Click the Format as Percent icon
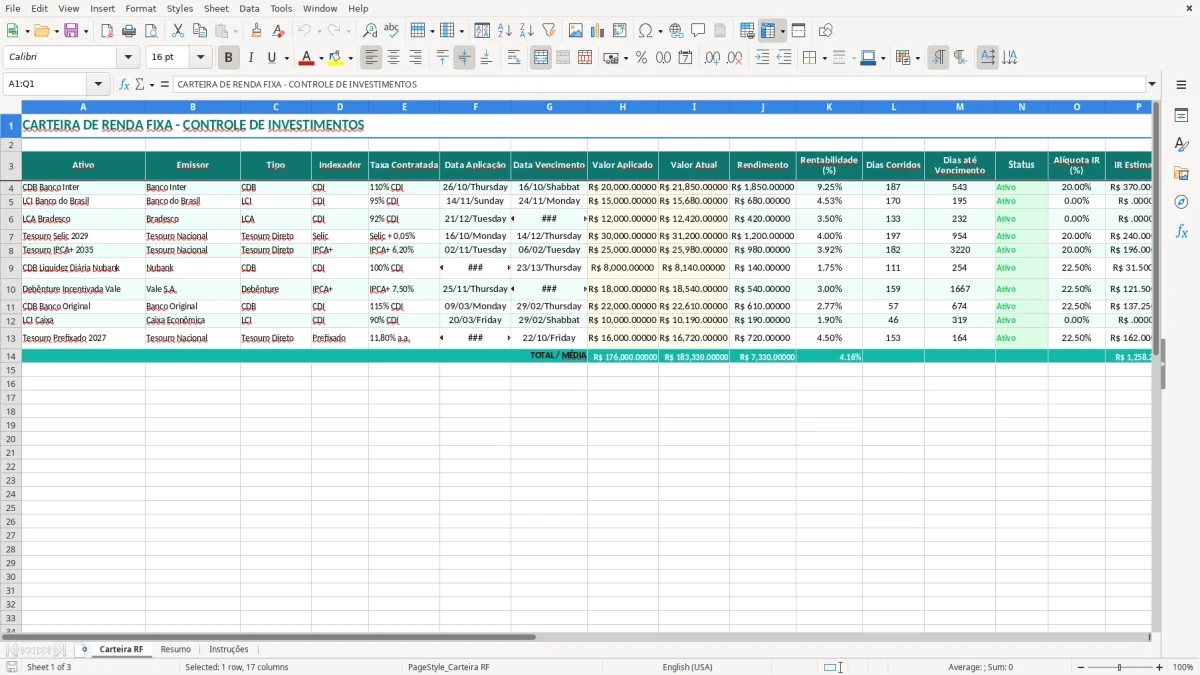 (x=641, y=58)
